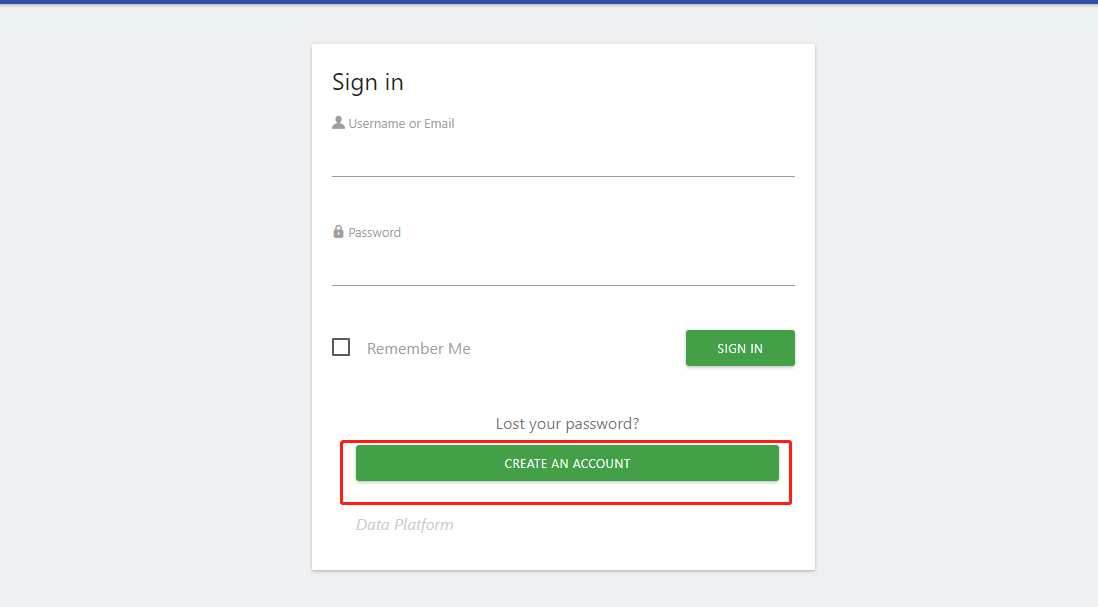Click the Create An Account button
The image size is (1098, 607).
[567, 463]
